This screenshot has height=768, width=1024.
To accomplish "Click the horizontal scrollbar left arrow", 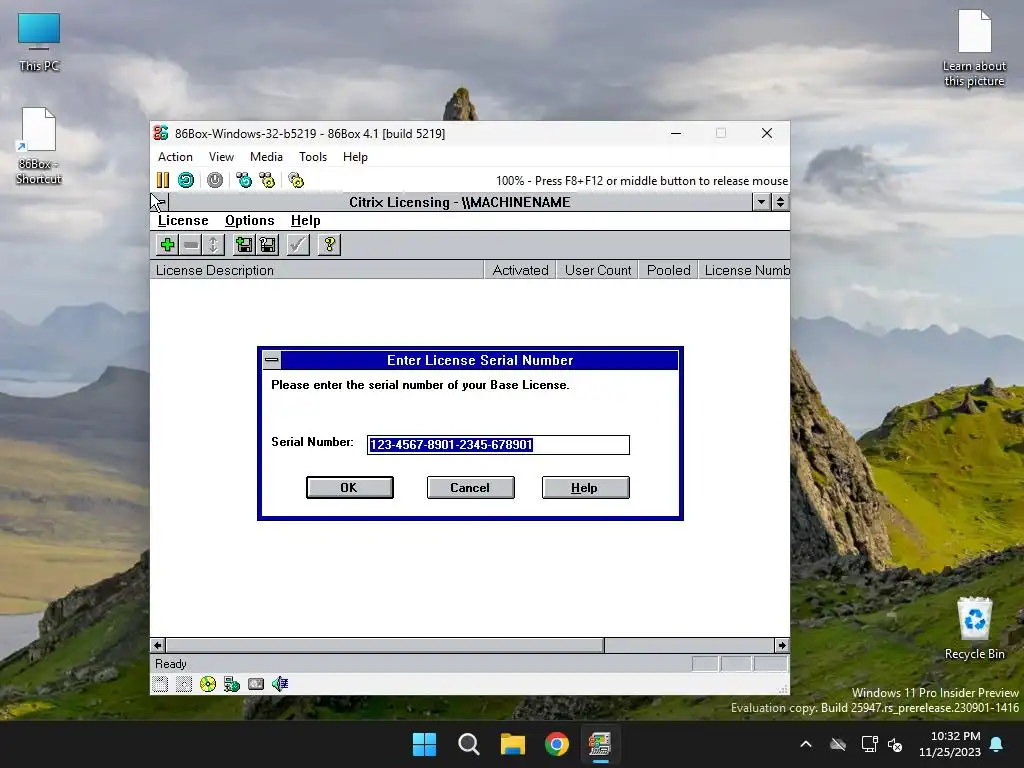I will pyautogui.click(x=157, y=645).
